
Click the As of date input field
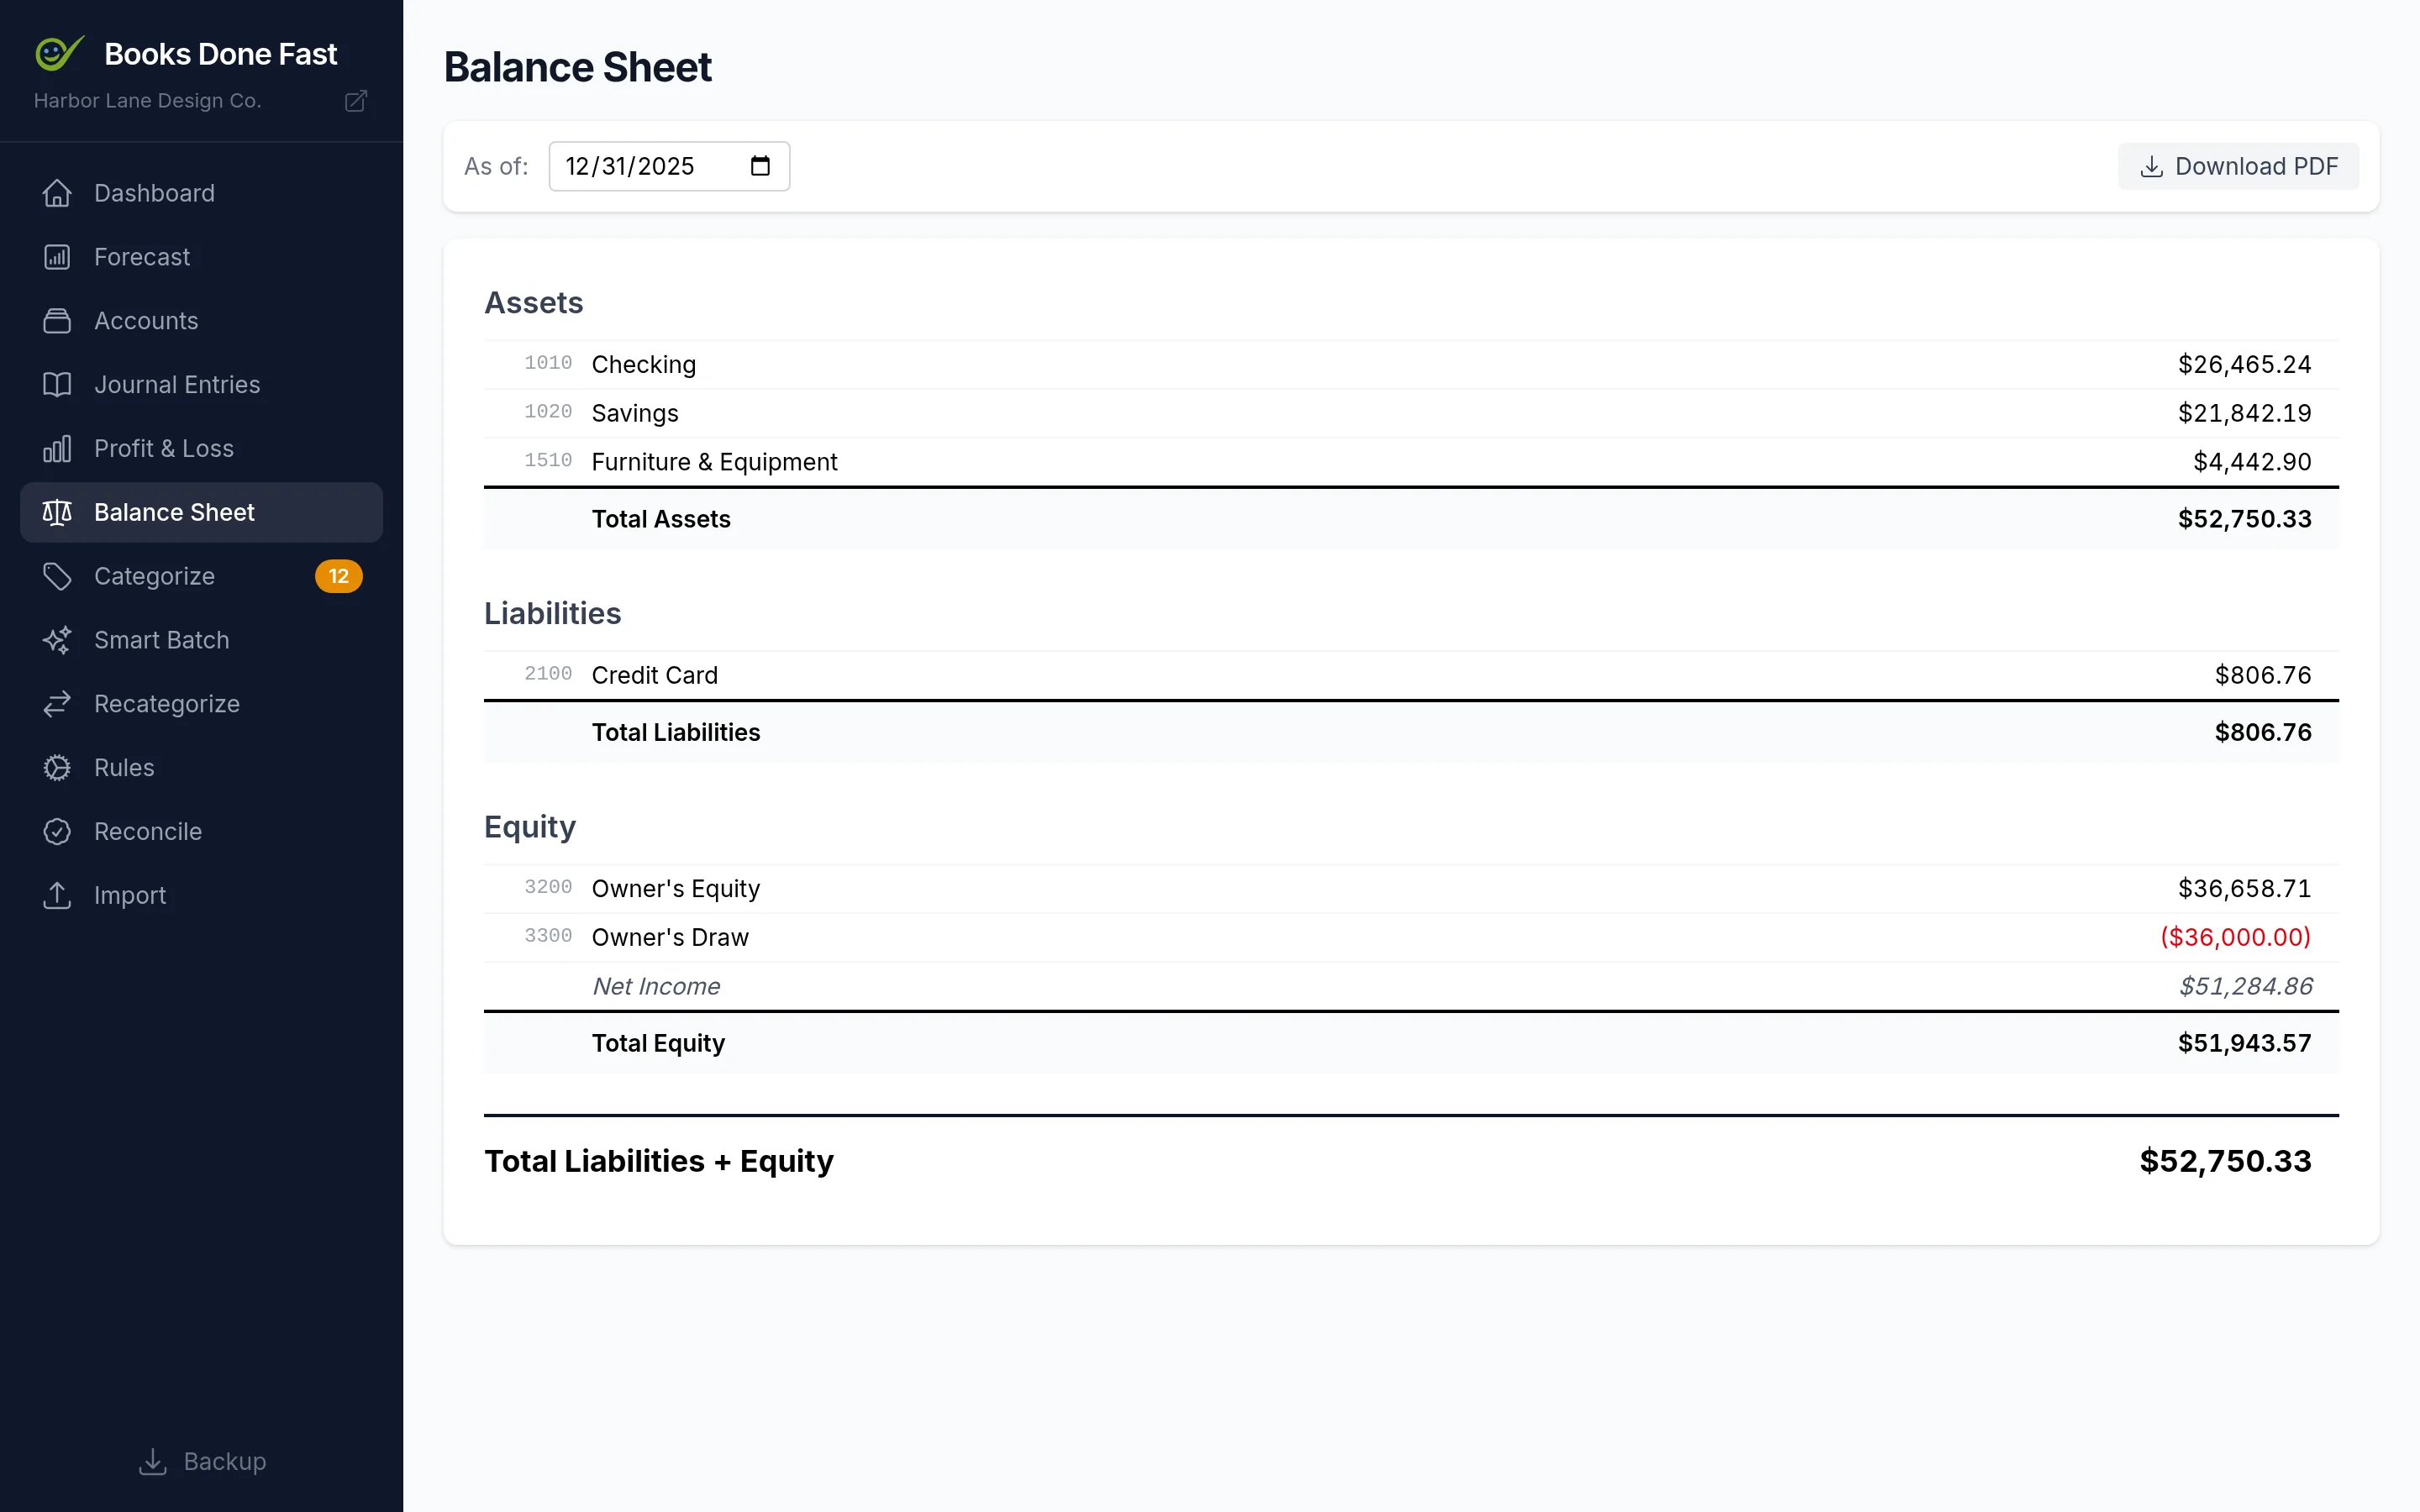669,166
